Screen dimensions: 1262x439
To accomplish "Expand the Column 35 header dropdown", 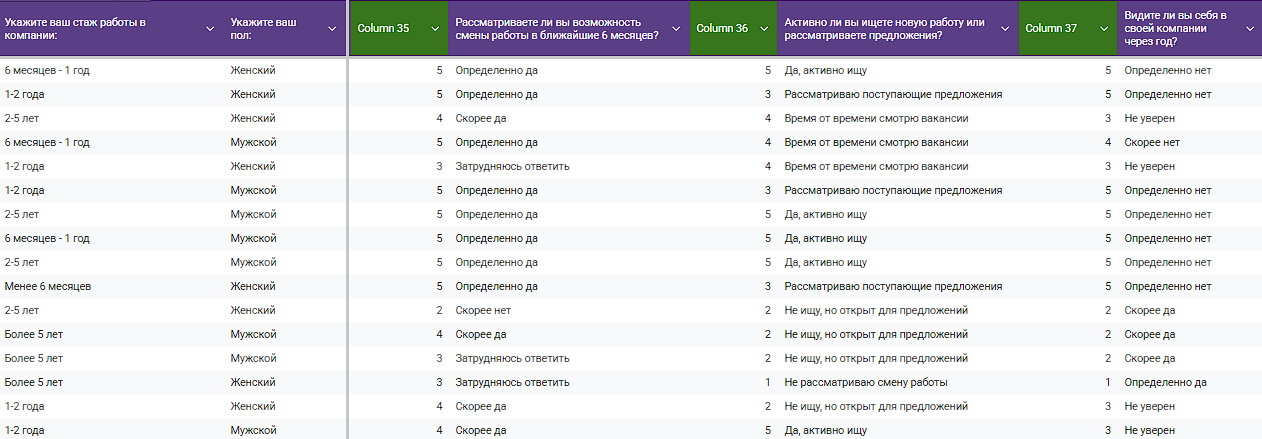I will (x=435, y=29).
